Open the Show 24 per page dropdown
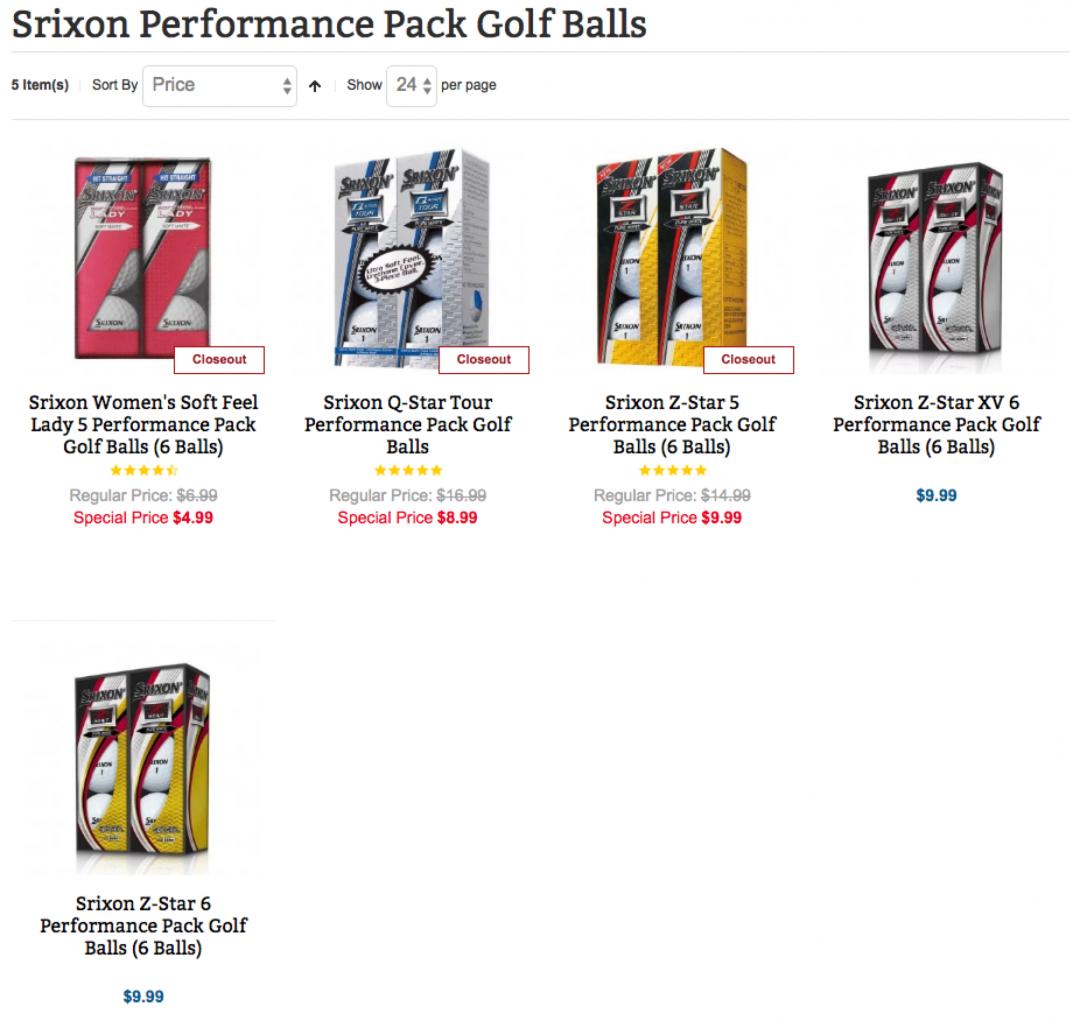This screenshot has height=1021, width=1080. [411, 86]
